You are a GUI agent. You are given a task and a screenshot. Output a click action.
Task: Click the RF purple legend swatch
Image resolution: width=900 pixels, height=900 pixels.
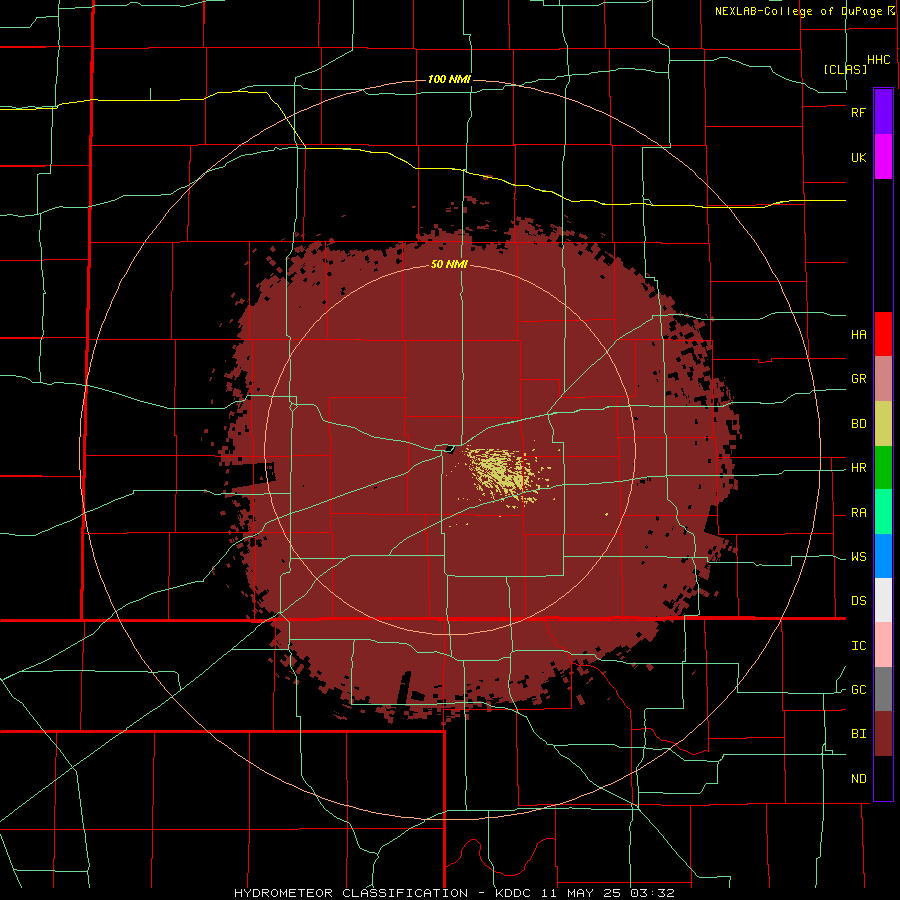[x=883, y=111]
